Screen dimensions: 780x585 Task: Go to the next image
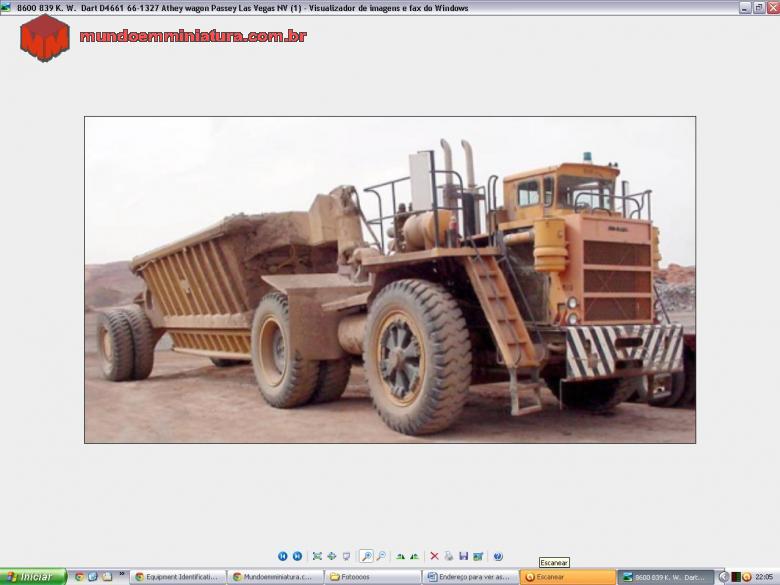297,556
